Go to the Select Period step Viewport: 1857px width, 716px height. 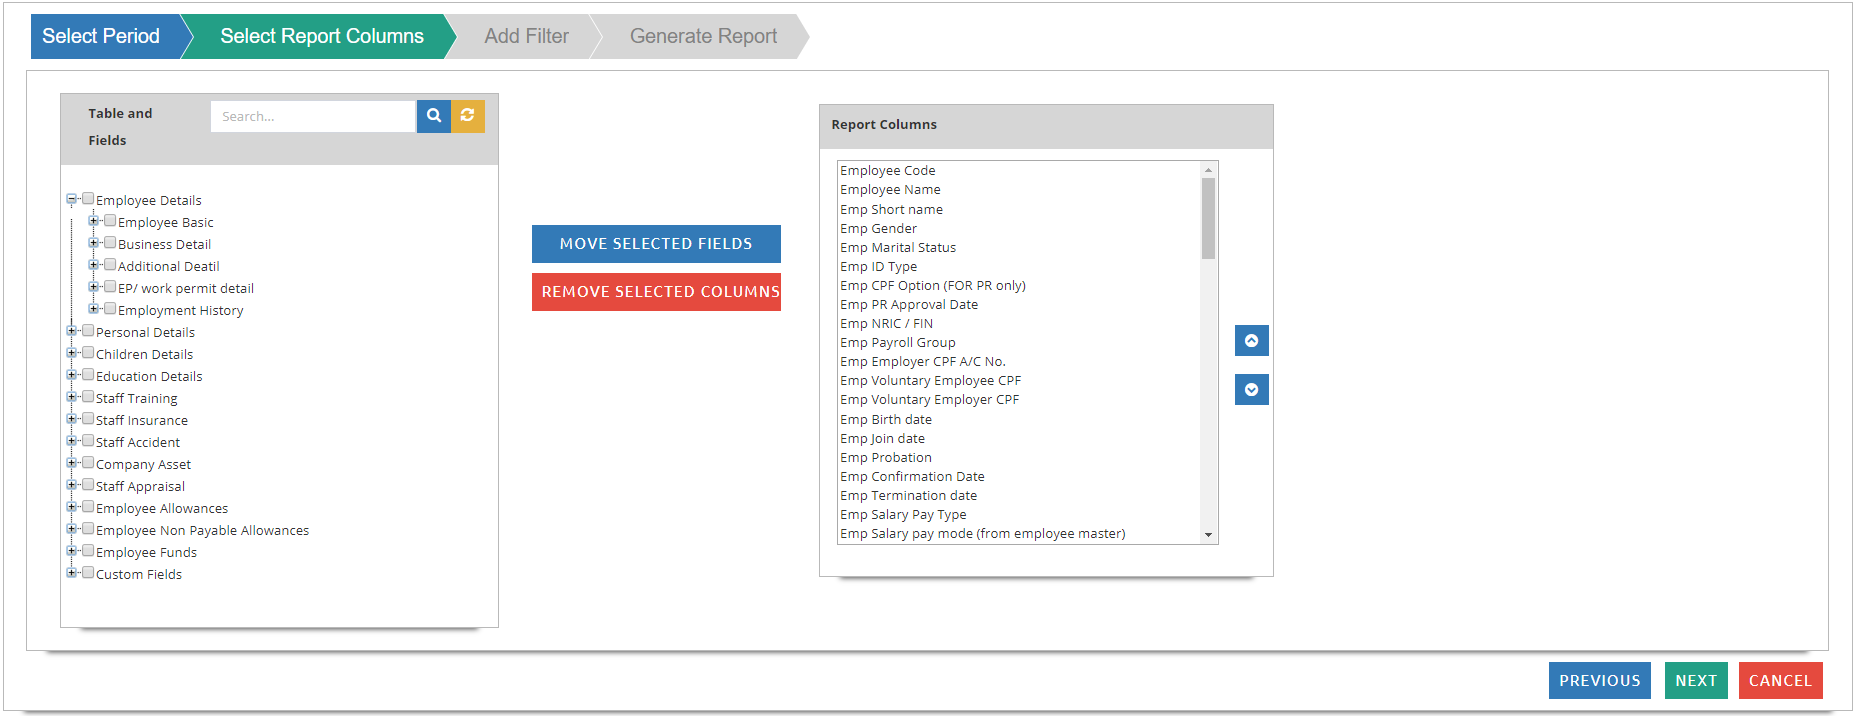pos(101,36)
